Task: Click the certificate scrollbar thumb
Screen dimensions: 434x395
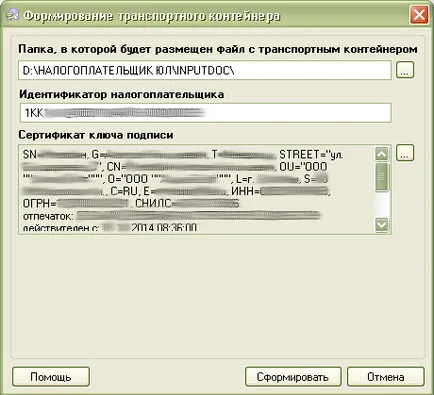Action: (382, 177)
